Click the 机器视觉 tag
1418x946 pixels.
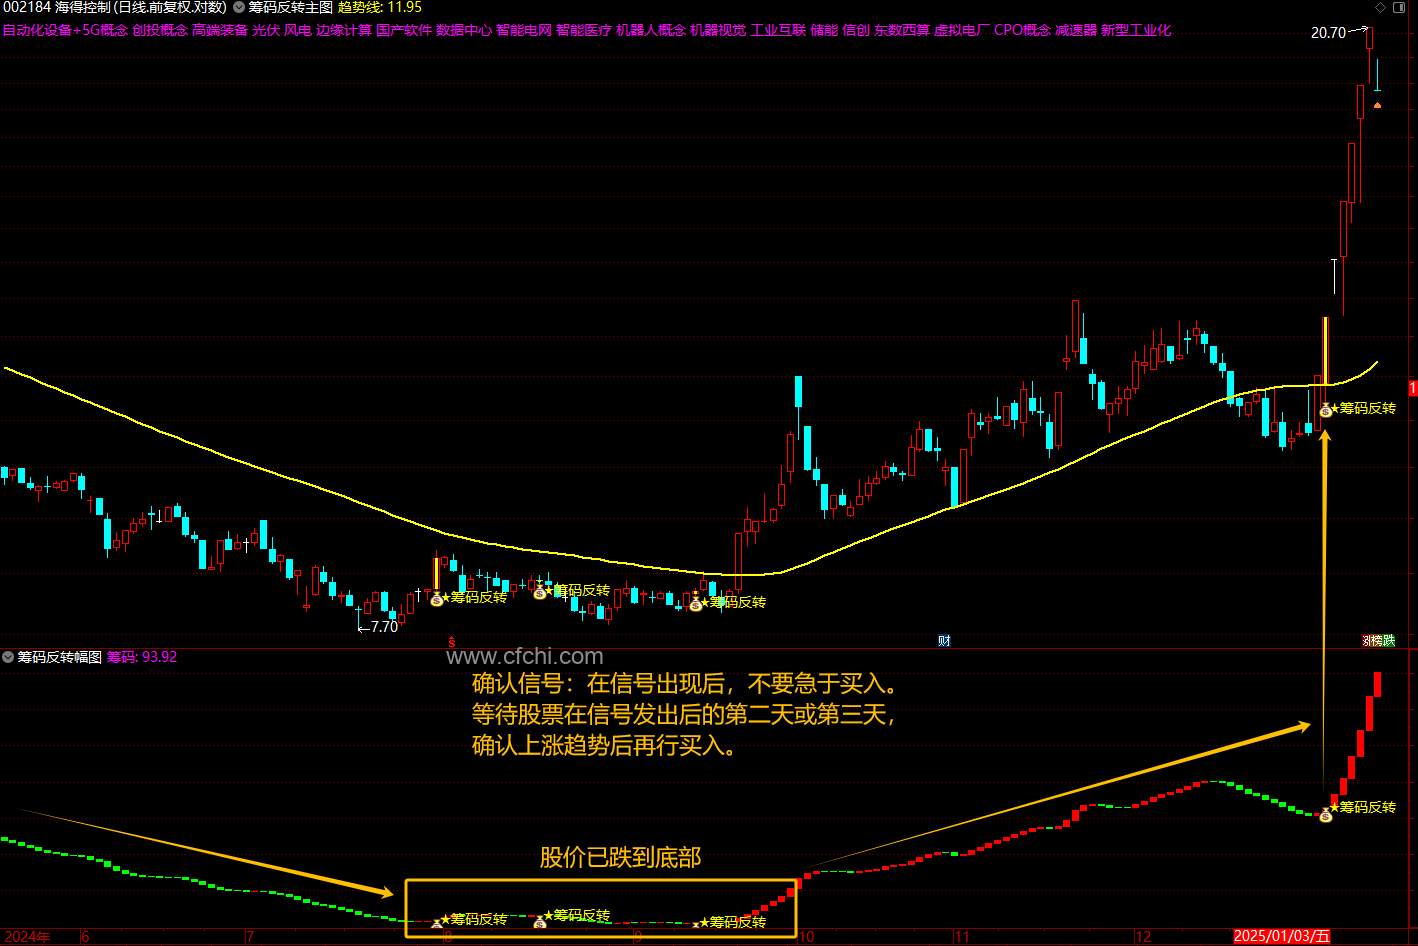(x=718, y=30)
